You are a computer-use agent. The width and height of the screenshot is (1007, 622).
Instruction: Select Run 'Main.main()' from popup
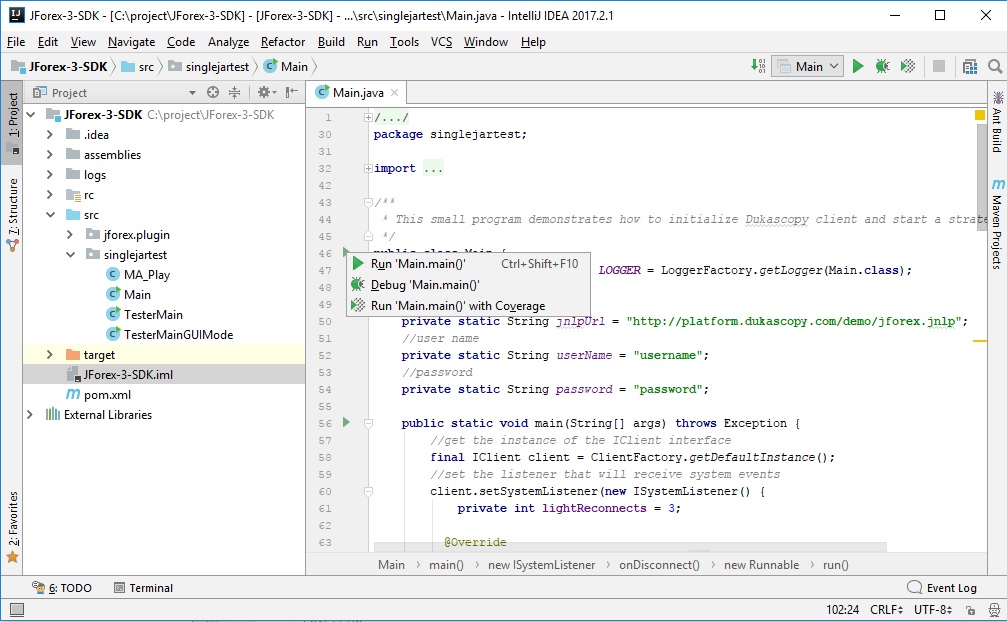[x=468, y=264]
